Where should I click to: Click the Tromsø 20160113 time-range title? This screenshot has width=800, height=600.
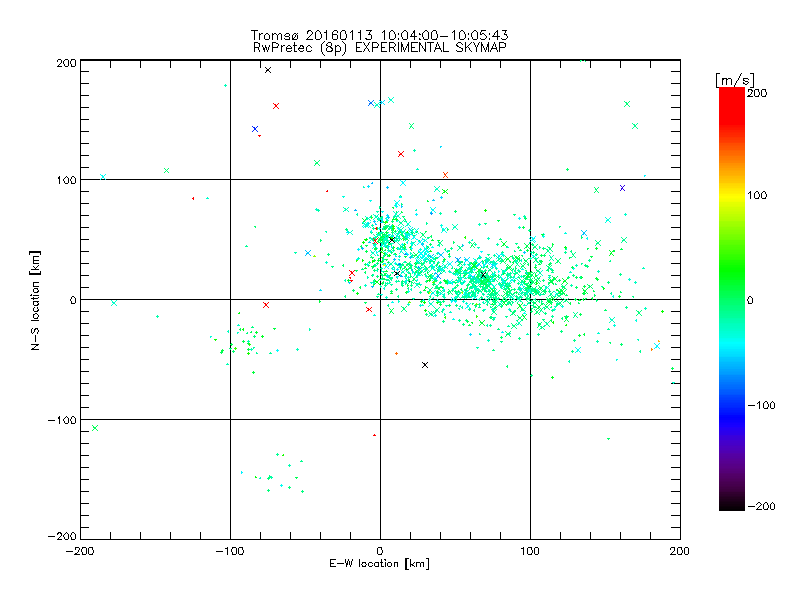379,35
